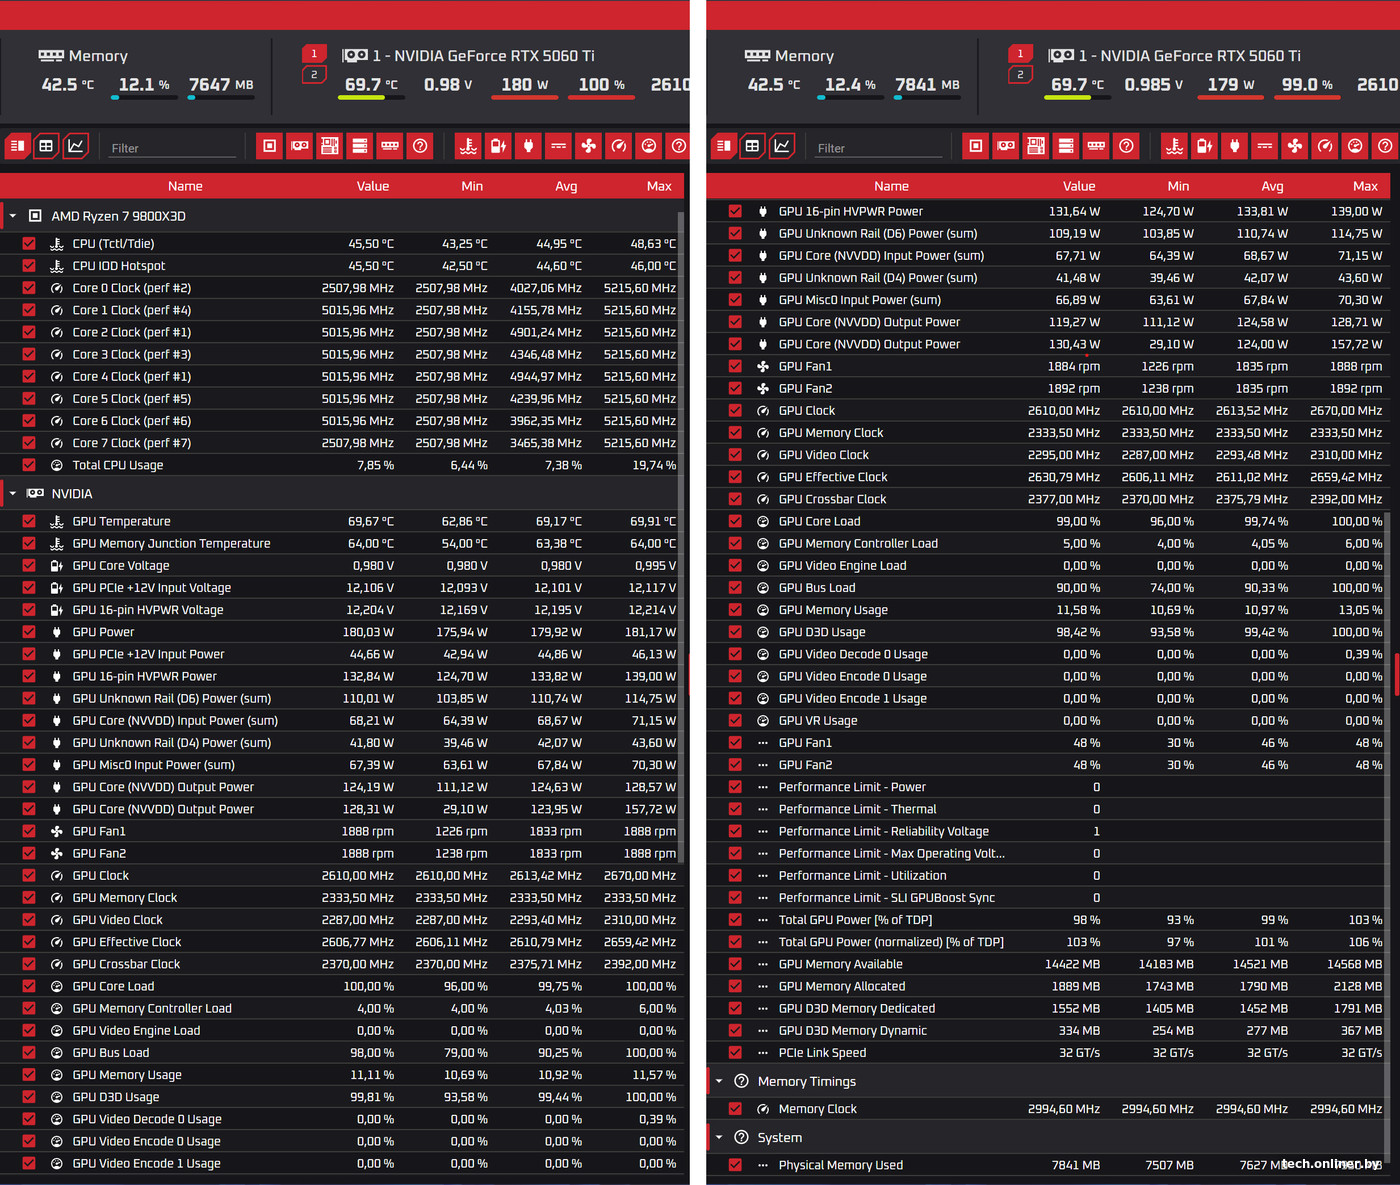Switch right panel to table grid view icon
The width and height of the screenshot is (1400, 1185).
[x=752, y=146]
